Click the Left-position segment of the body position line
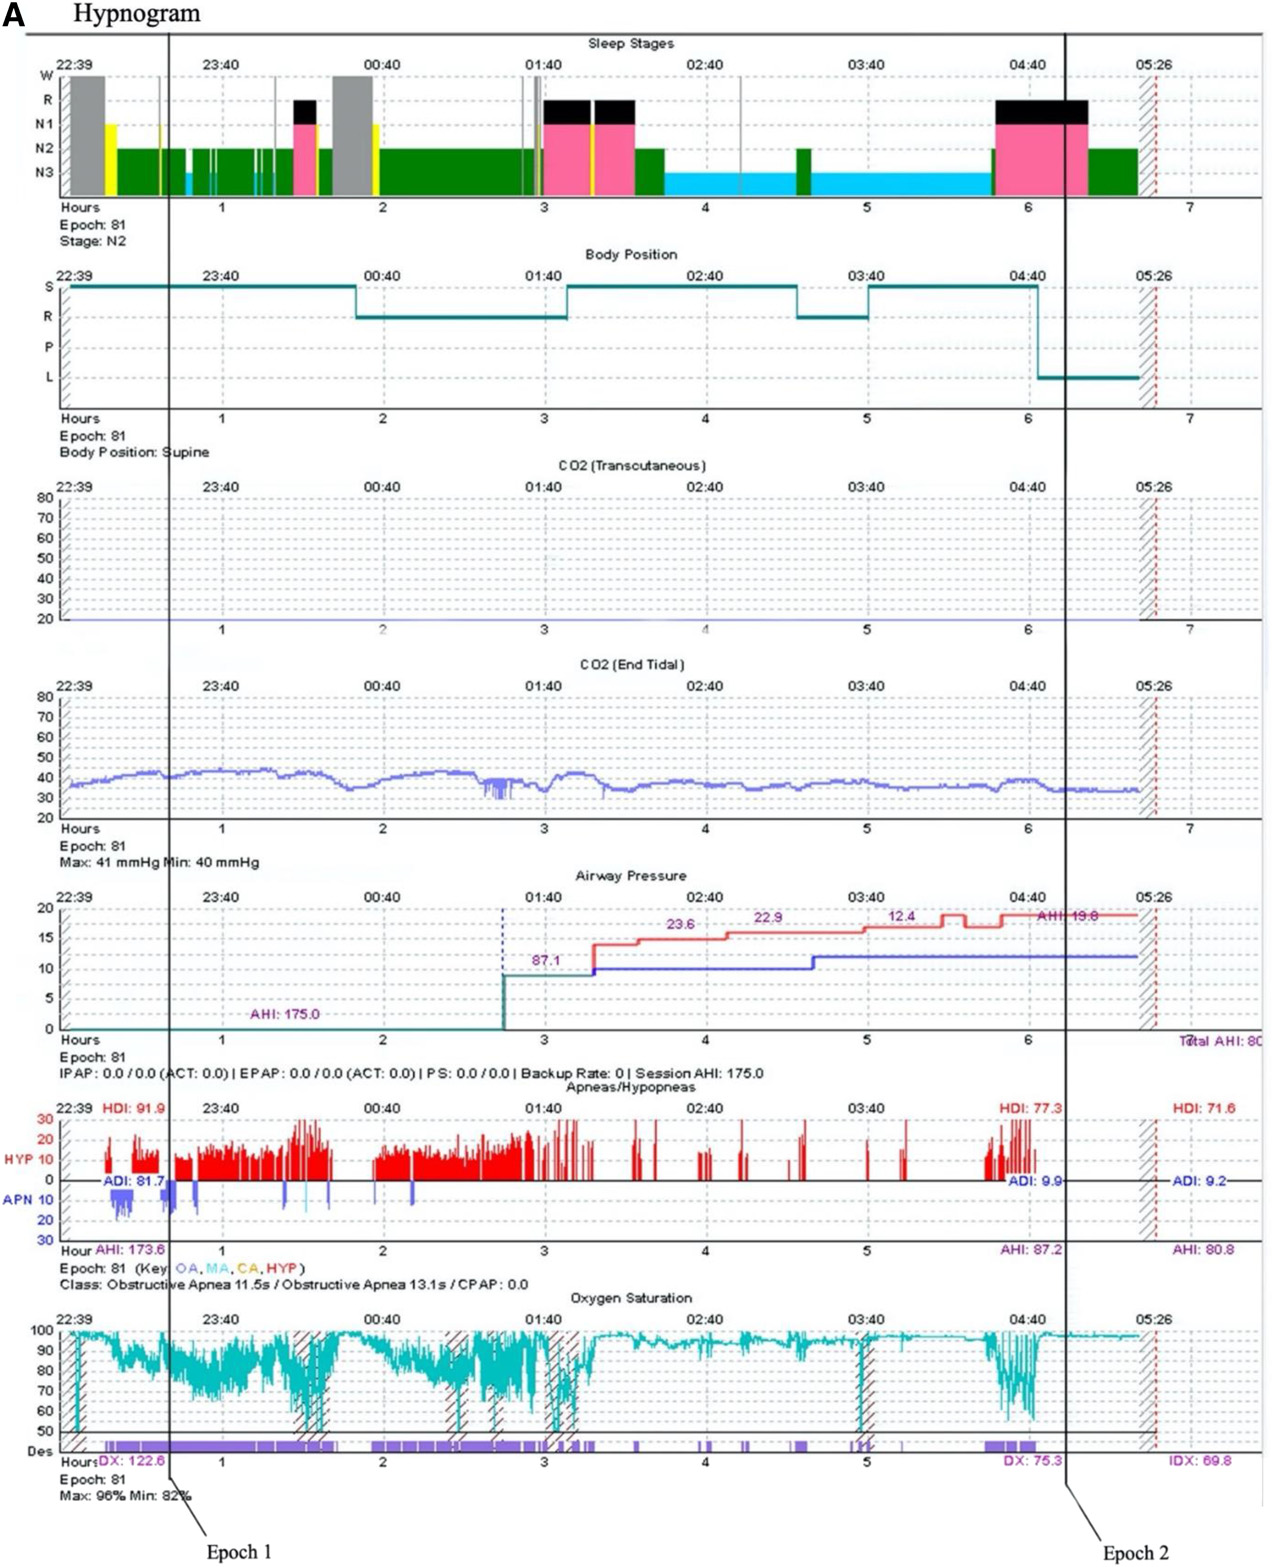The height and width of the screenshot is (1567, 1273). point(1088,377)
